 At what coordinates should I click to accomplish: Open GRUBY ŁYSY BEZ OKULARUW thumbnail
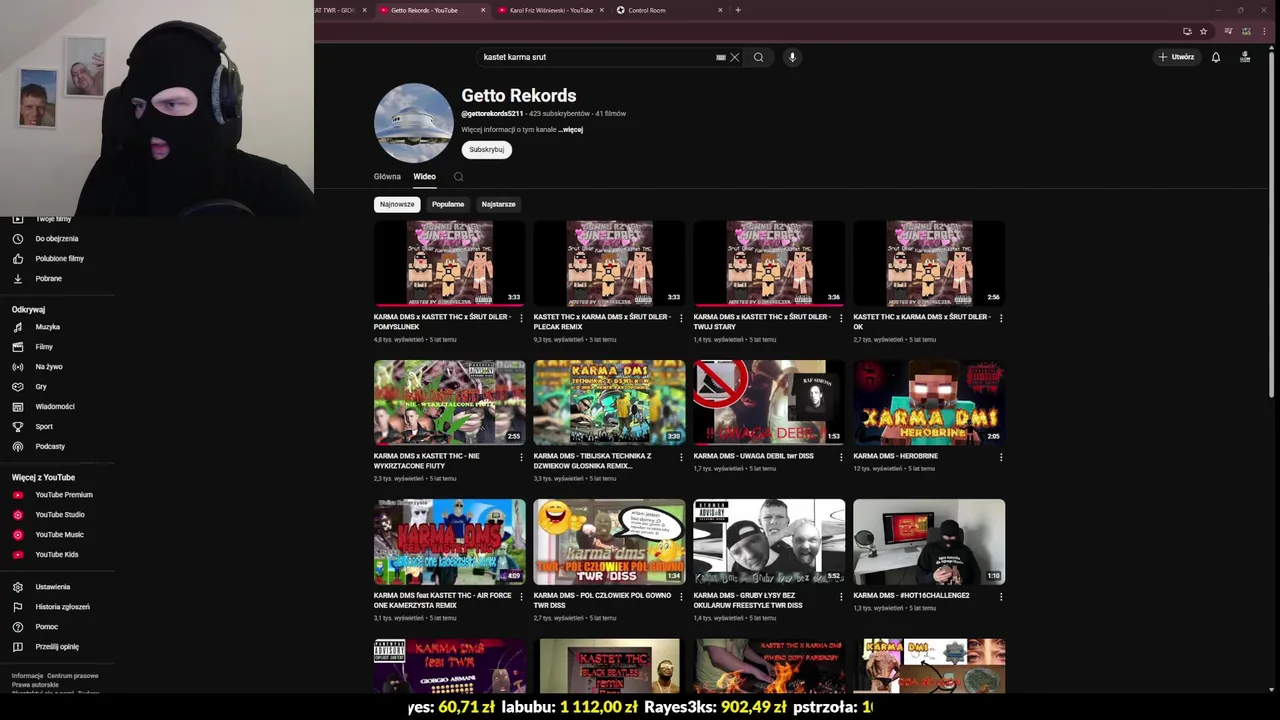[769, 542]
